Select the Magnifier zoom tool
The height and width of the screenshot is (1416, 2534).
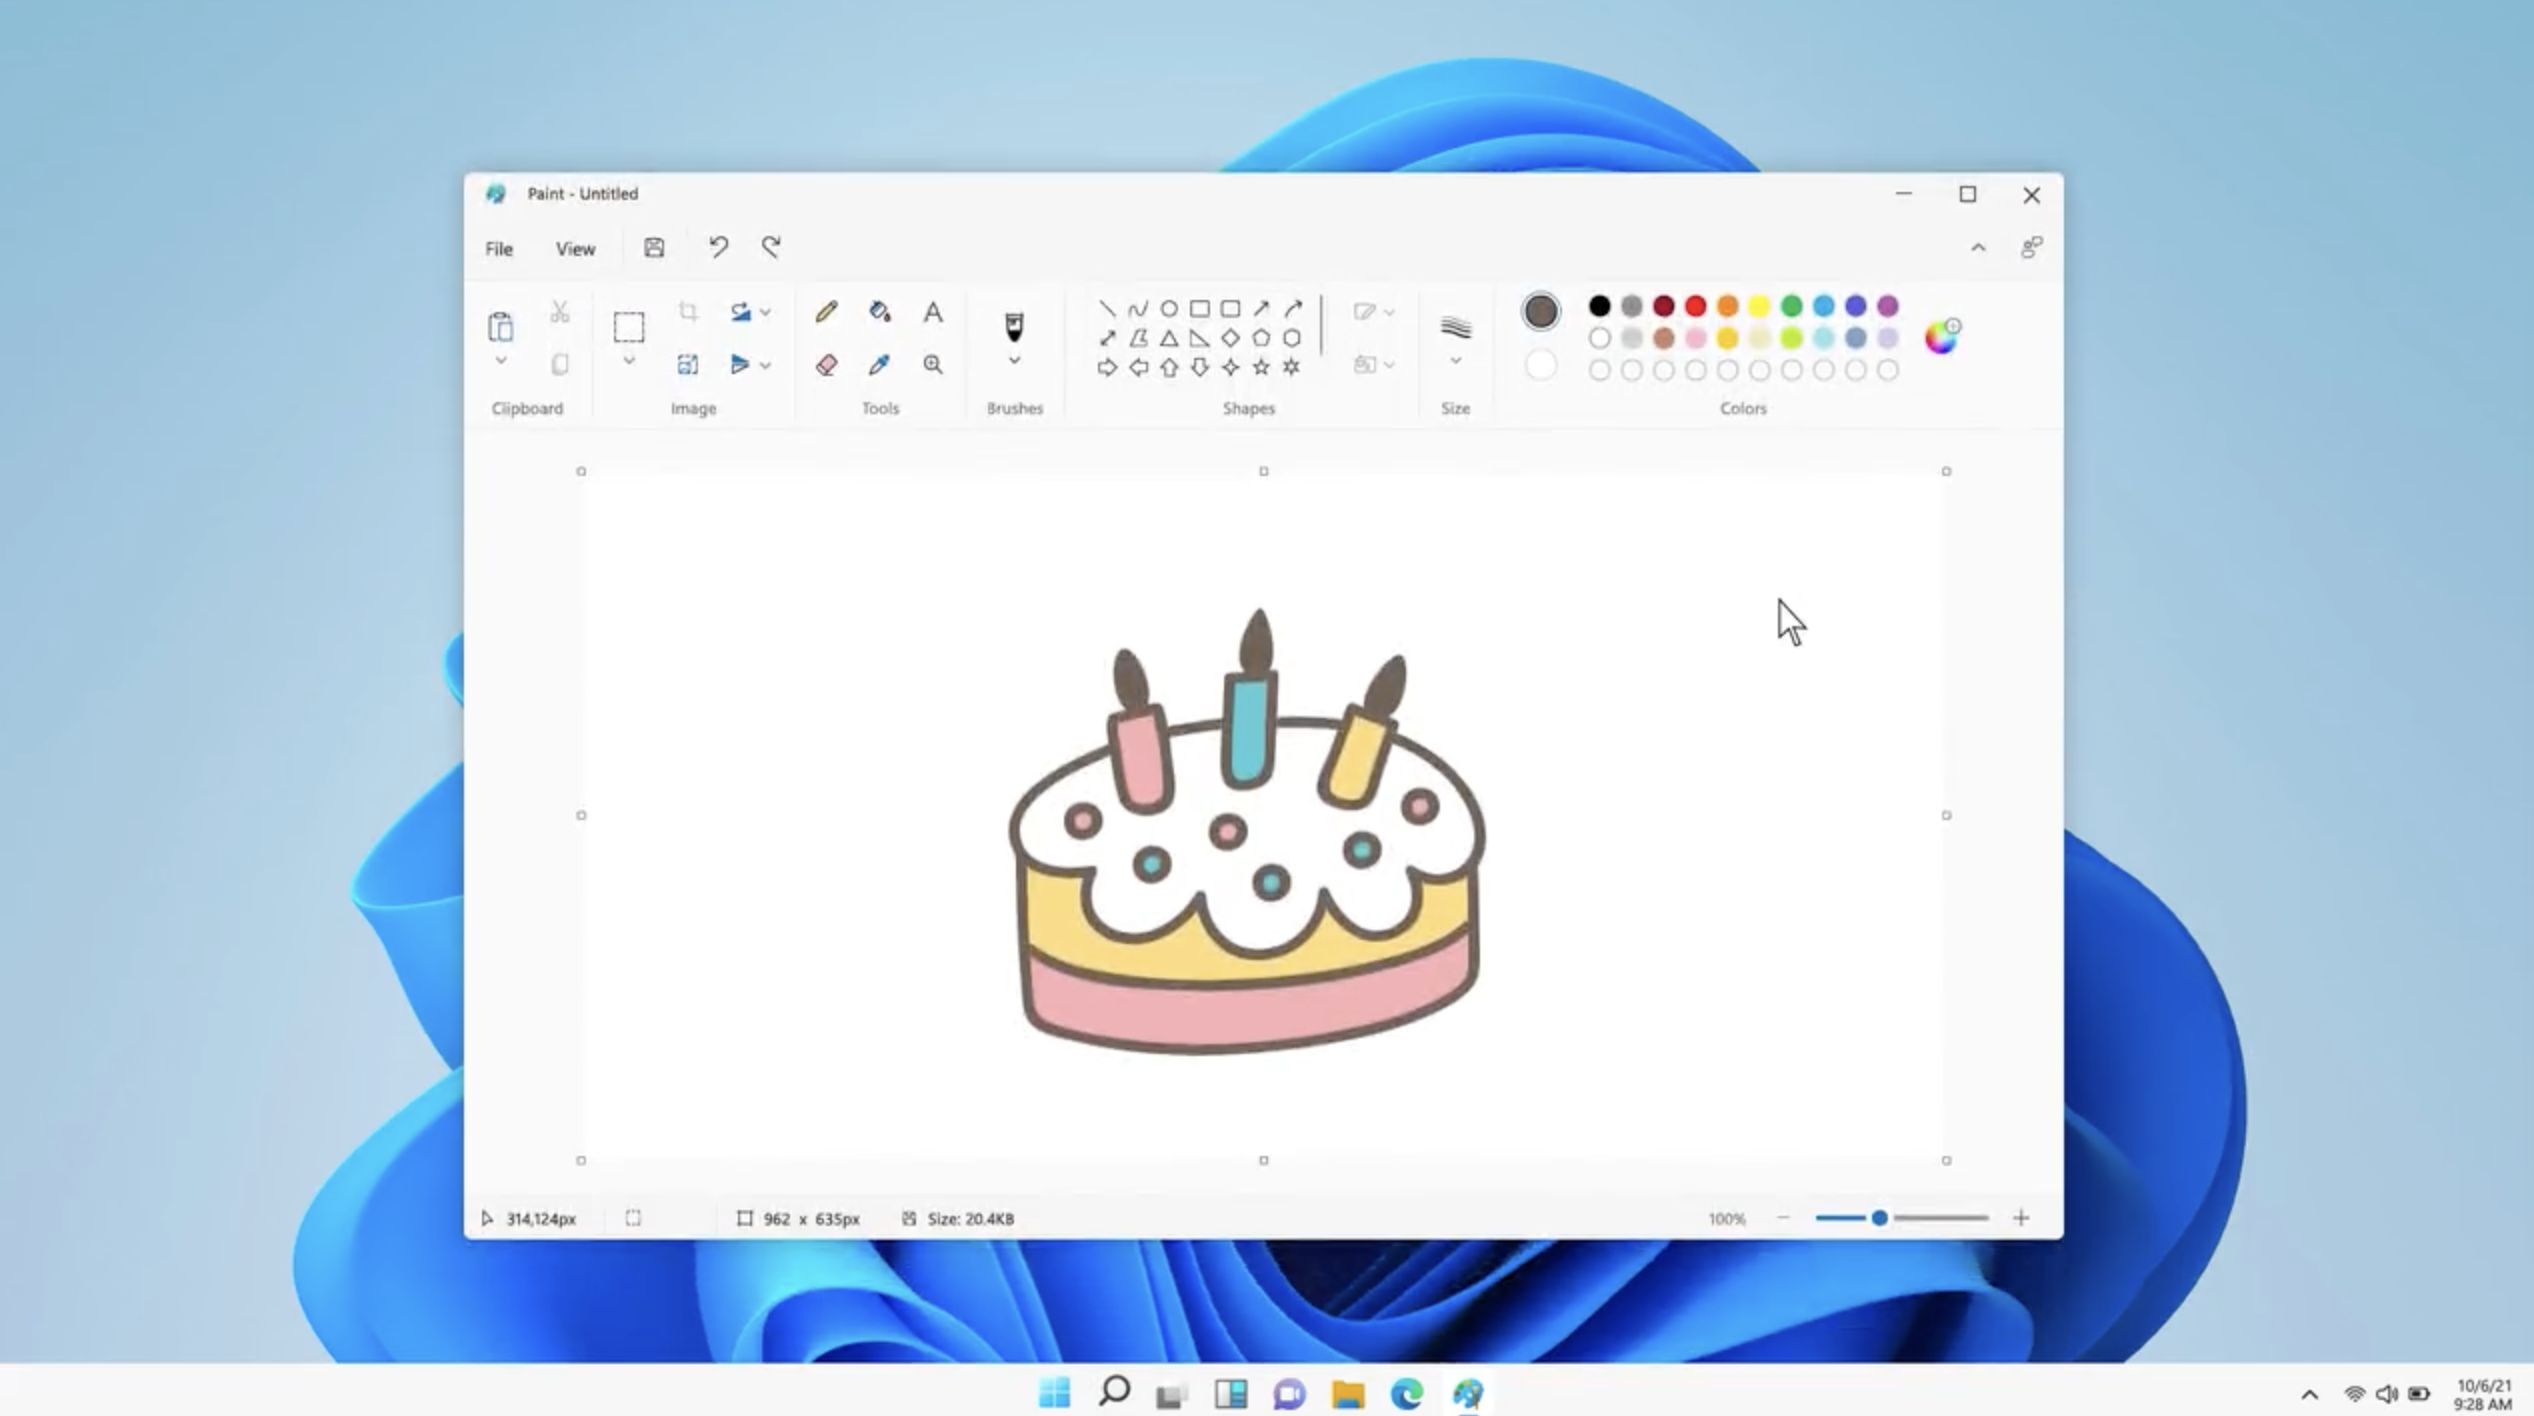(932, 365)
